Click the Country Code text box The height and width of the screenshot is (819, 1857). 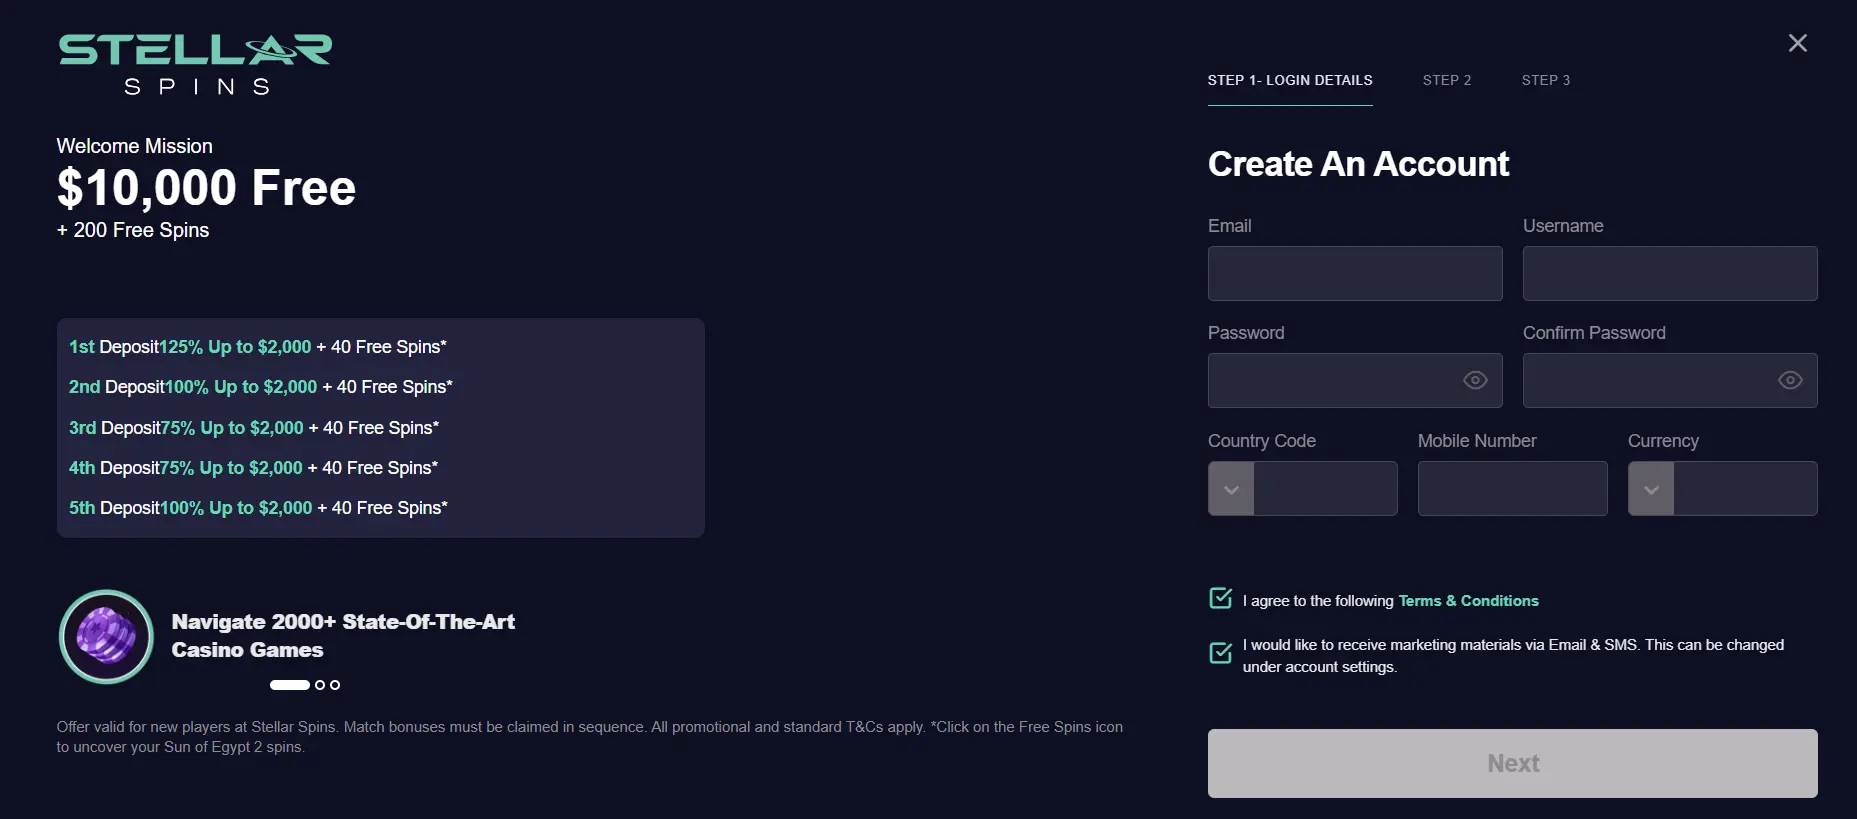pyautogui.click(x=1325, y=488)
